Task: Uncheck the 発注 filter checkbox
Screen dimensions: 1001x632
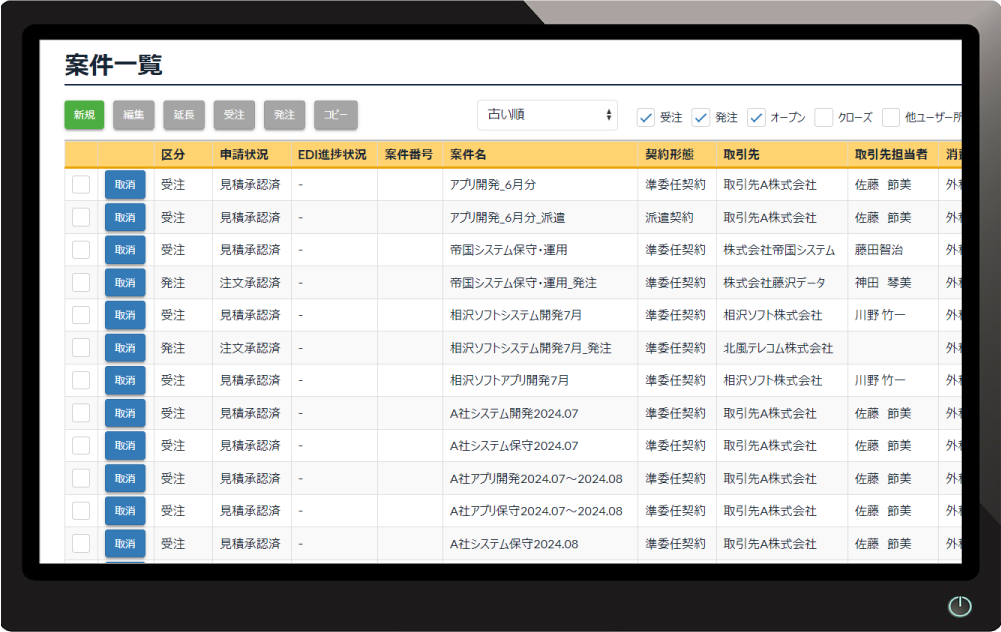Action: tap(701, 117)
